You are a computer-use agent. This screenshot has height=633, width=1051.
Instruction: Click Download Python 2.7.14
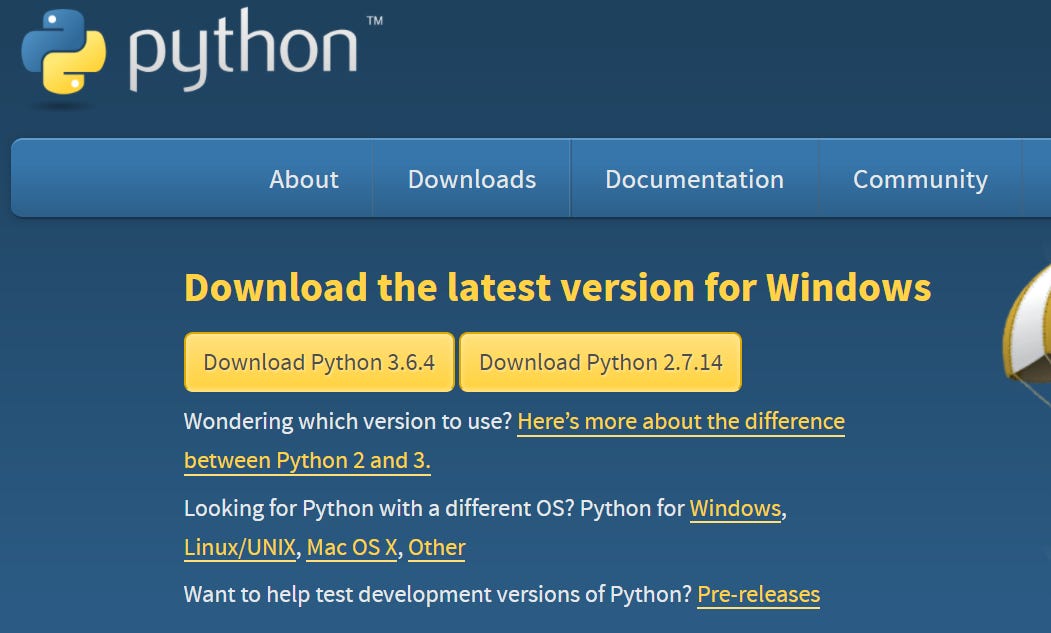tap(601, 362)
